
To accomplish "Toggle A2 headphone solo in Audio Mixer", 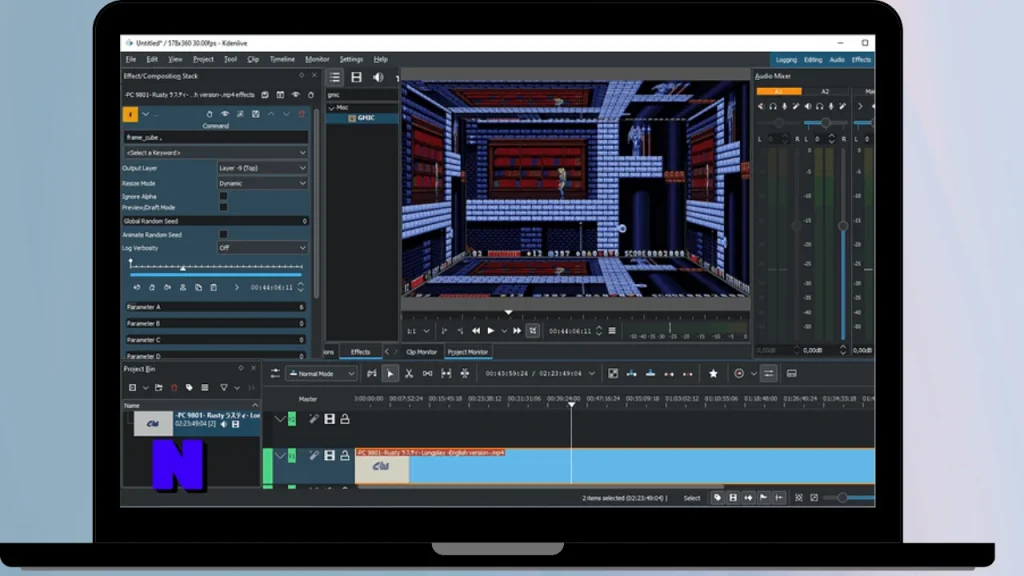I will point(819,106).
